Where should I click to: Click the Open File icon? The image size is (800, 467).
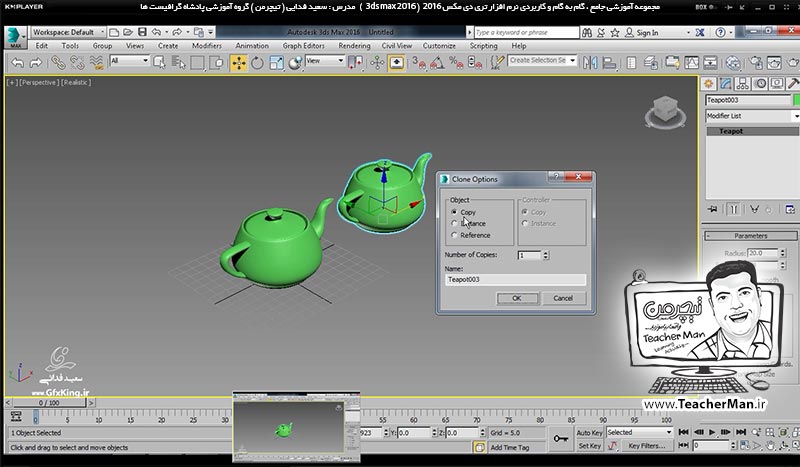coord(128,32)
